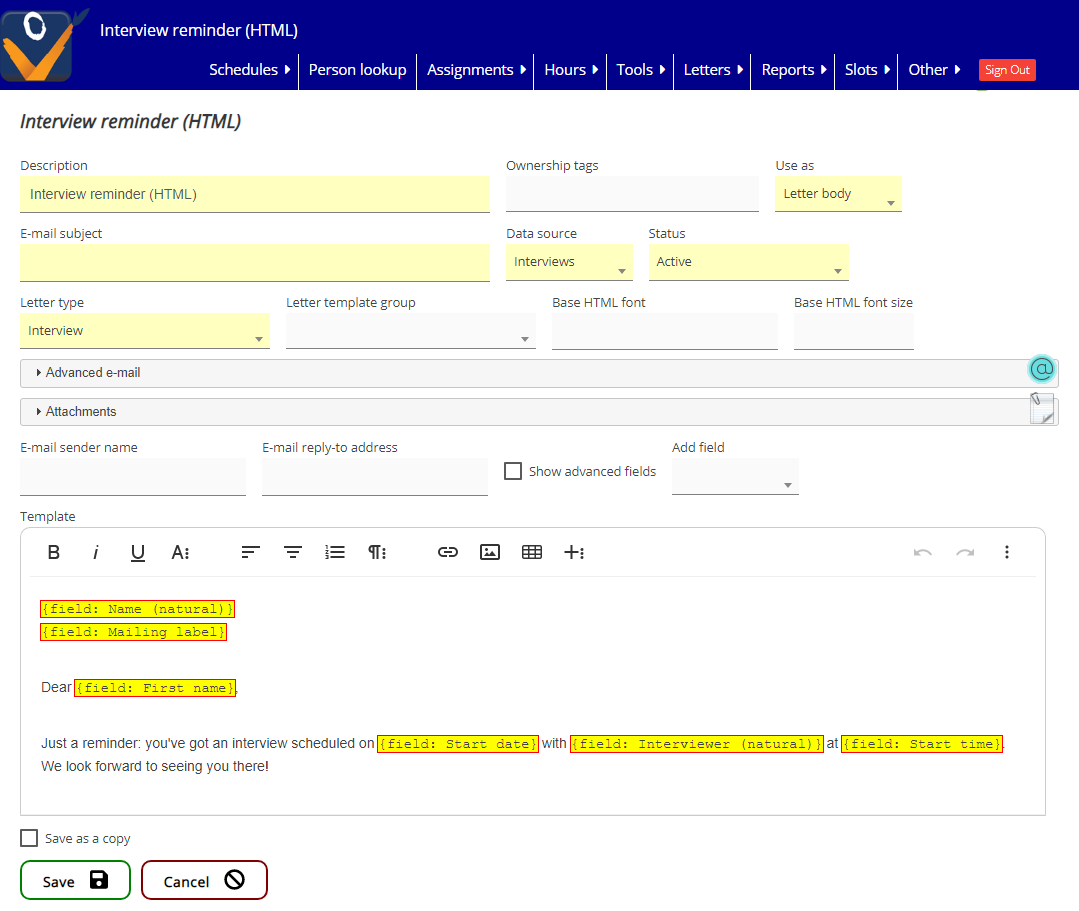Enable Save as a copy checkbox

[x=29, y=838]
